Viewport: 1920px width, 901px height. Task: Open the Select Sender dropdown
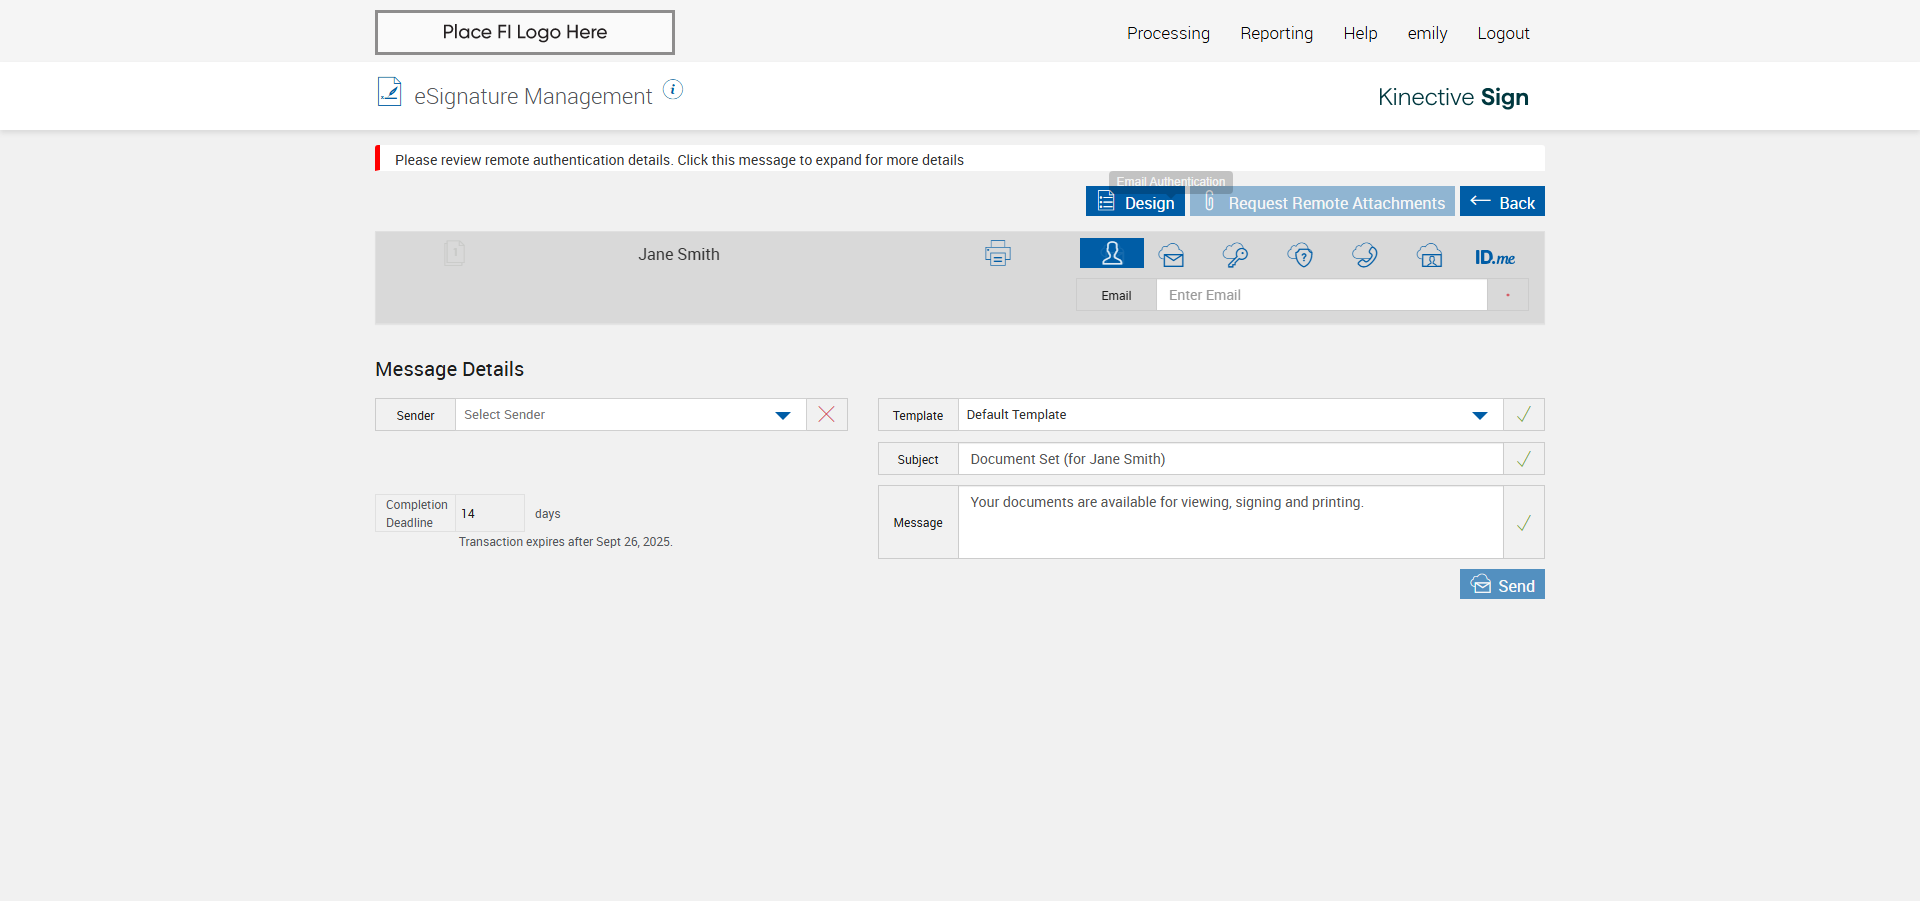(630, 414)
